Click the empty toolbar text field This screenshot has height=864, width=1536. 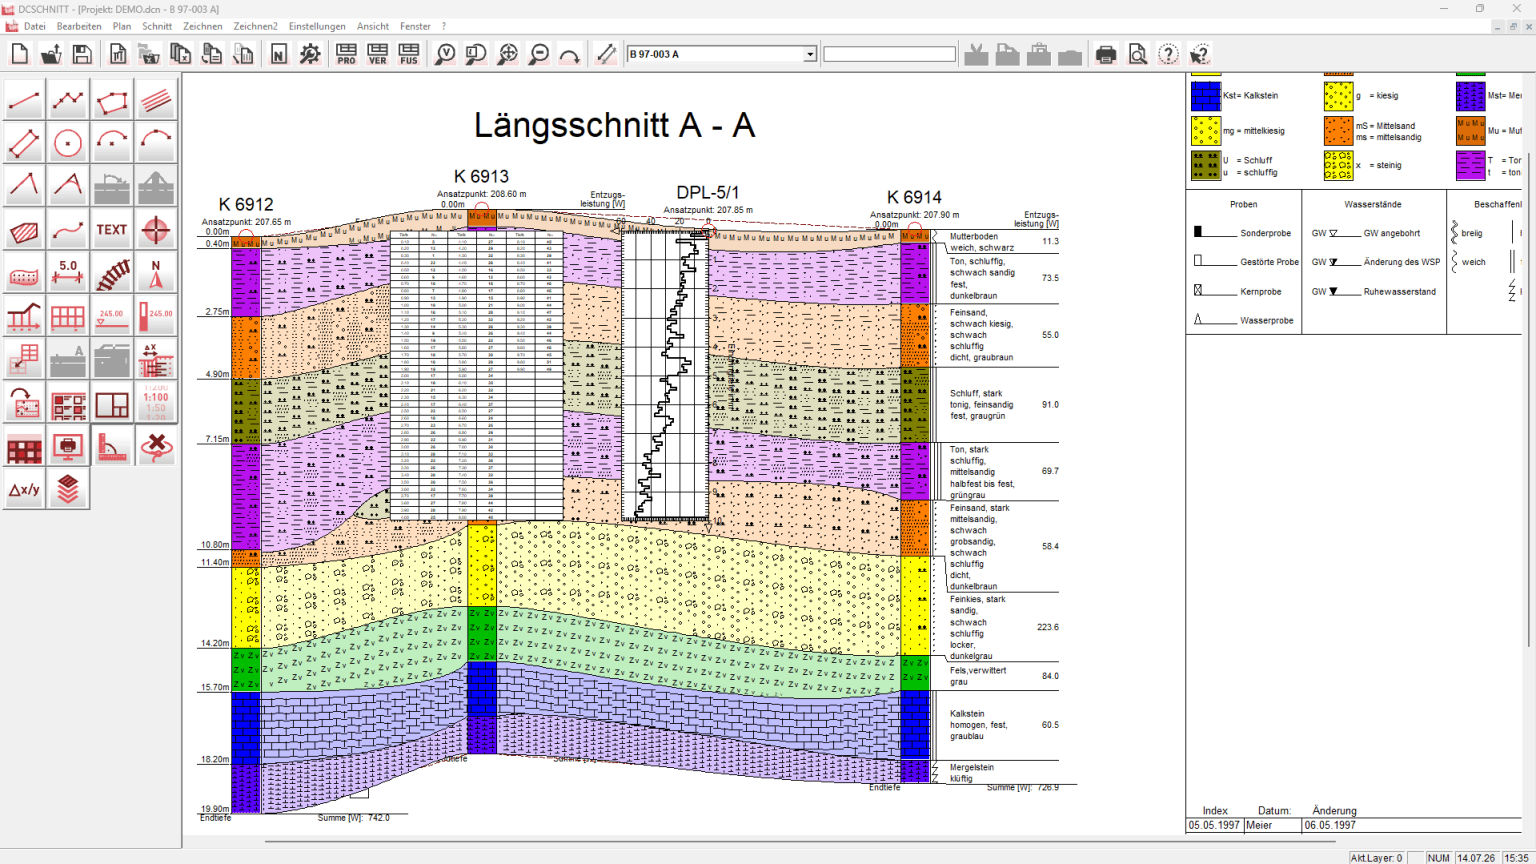(x=889, y=54)
